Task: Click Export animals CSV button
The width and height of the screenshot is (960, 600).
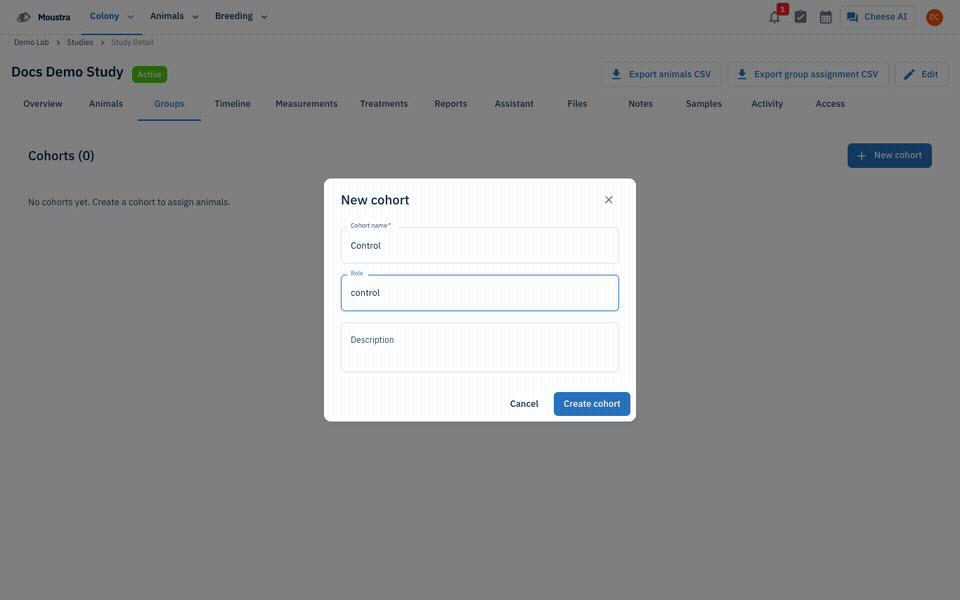Action: (661, 74)
